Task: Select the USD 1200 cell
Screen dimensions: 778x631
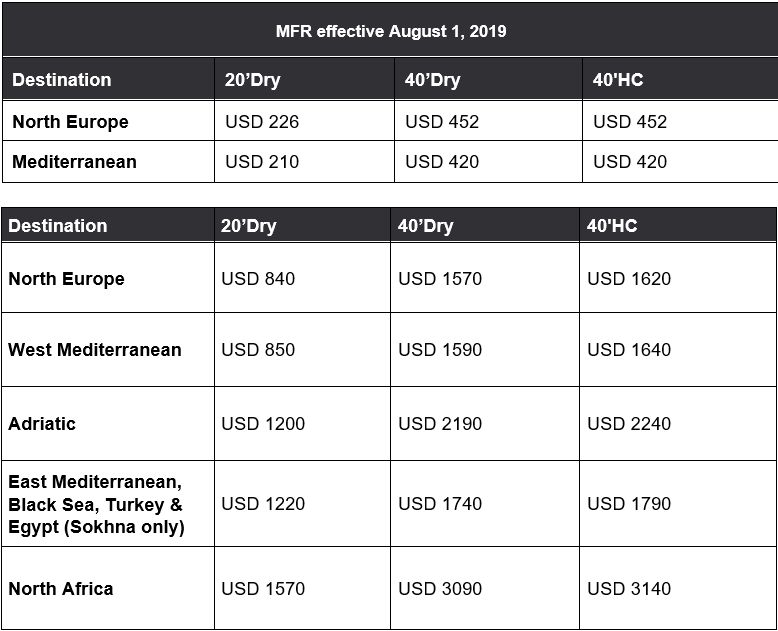Action: [x=263, y=424]
